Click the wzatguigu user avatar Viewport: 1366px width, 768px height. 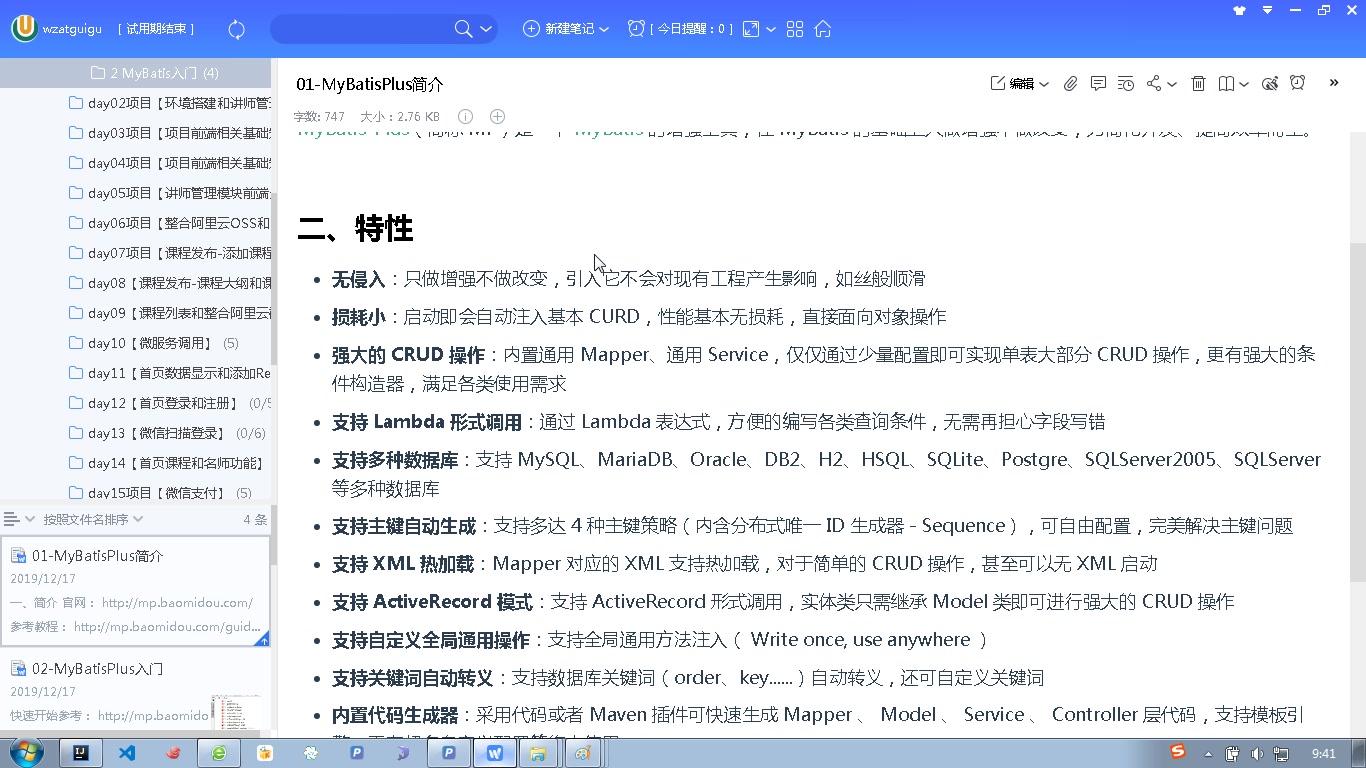(x=24, y=29)
